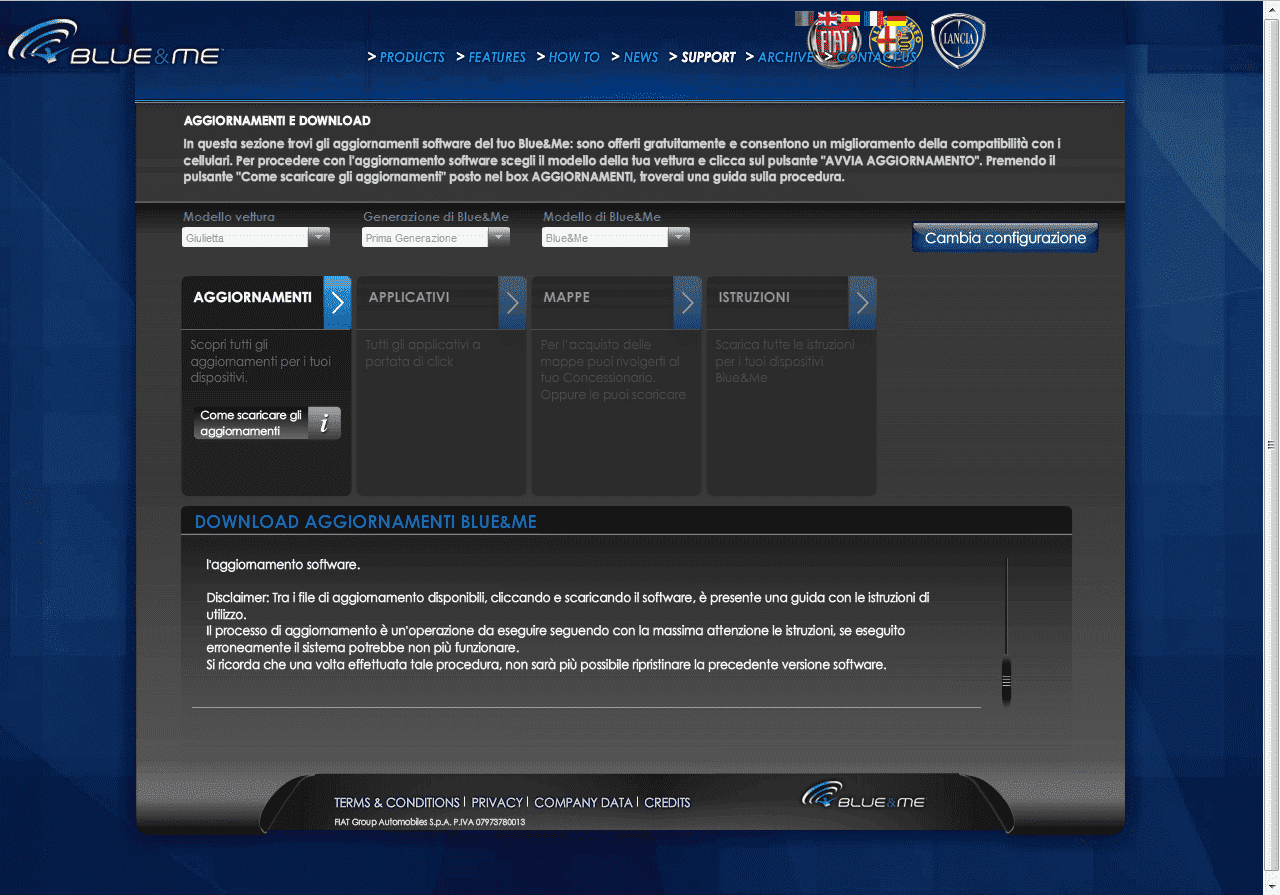Click the FIAT Group Automobiles S.p.A. footer text
Image resolution: width=1280 pixels, height=895 pixels.
(x=429, y=822)
